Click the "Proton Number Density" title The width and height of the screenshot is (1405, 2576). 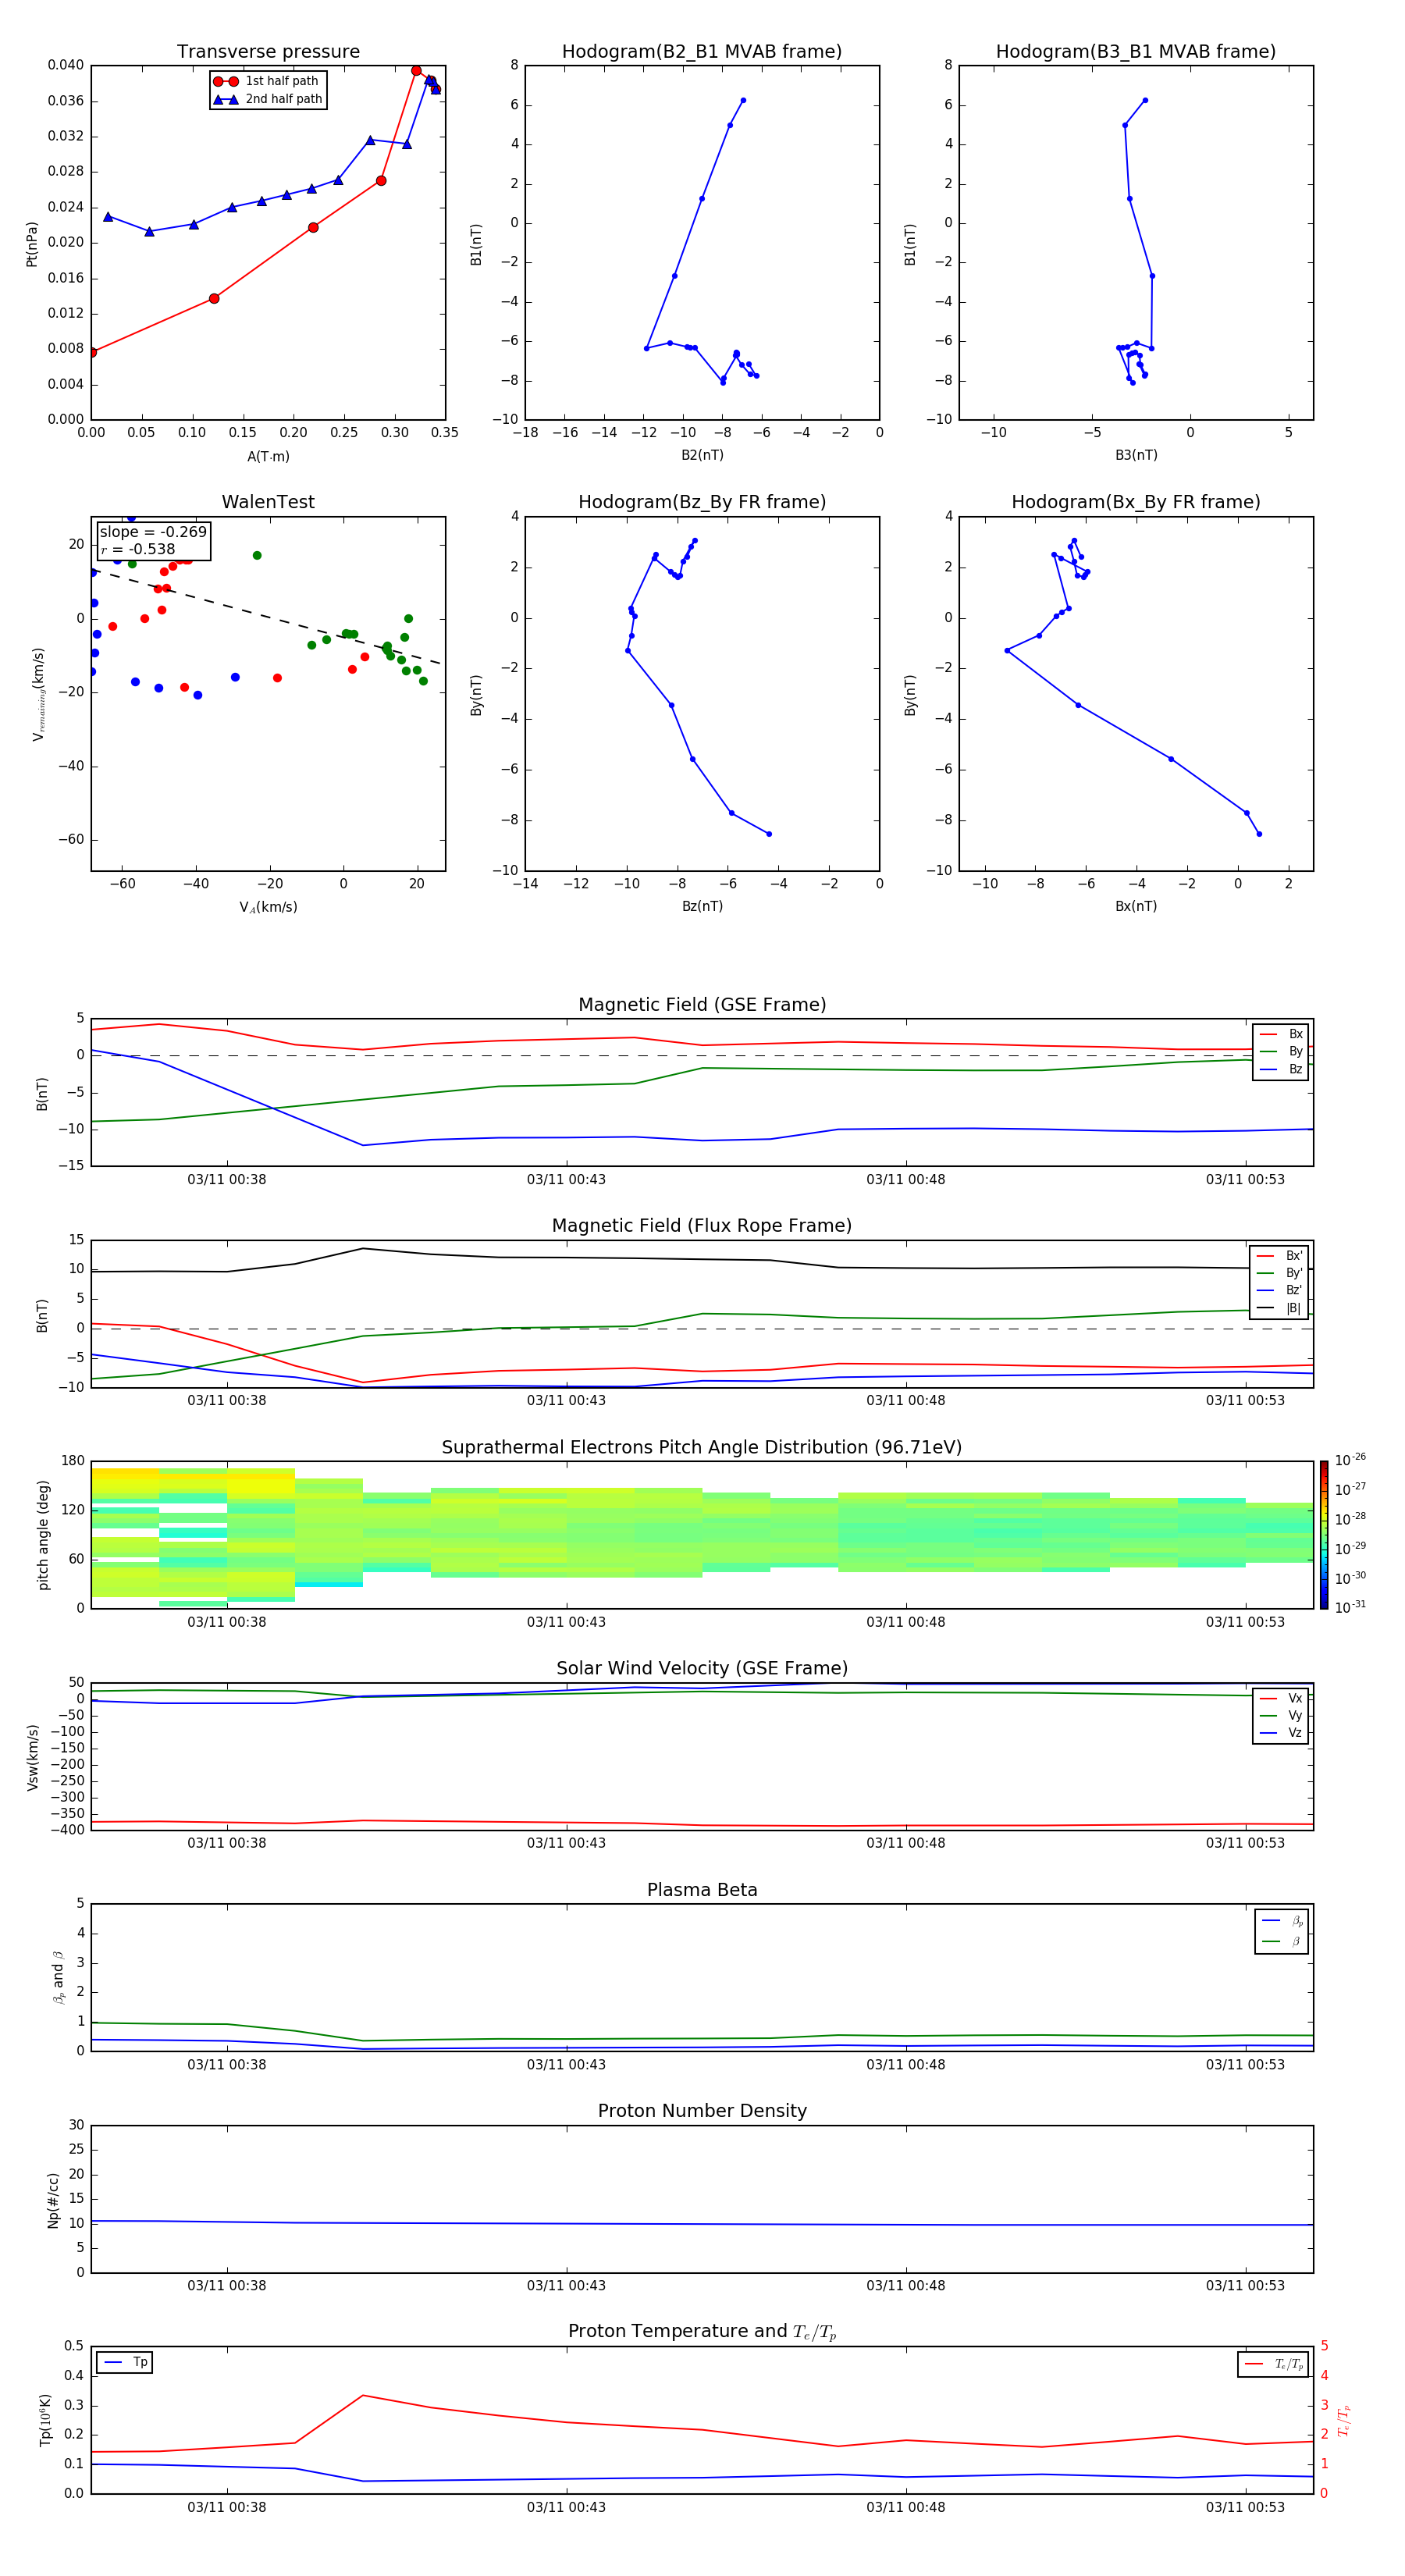click(702, 2111)
